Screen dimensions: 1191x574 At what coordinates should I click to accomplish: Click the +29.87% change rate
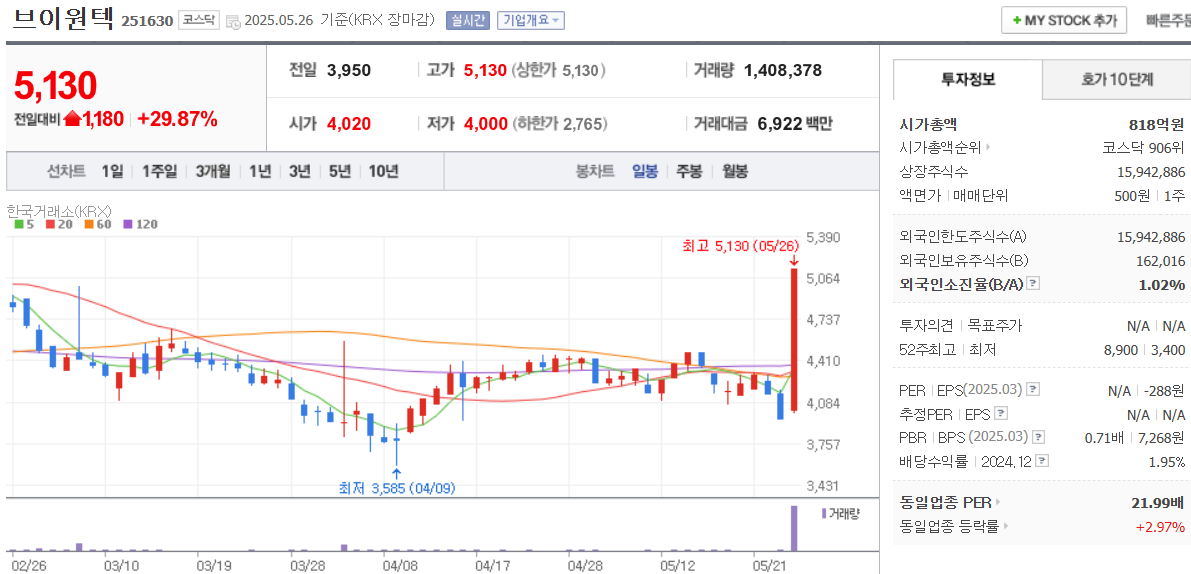177,119
